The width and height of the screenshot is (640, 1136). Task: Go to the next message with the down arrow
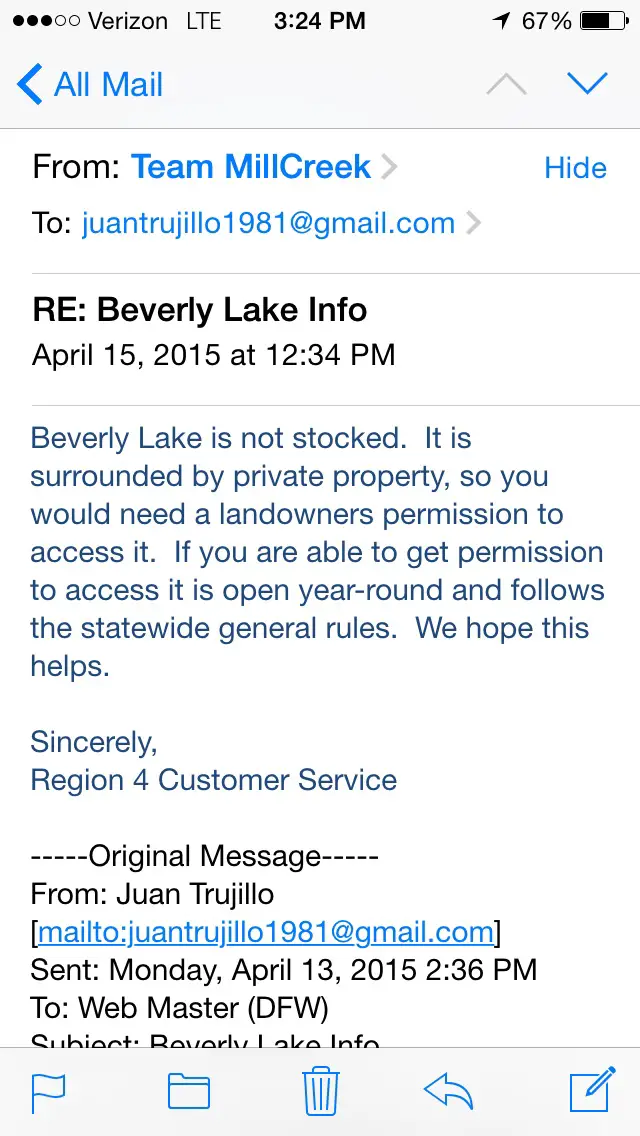tap(587, 85)
